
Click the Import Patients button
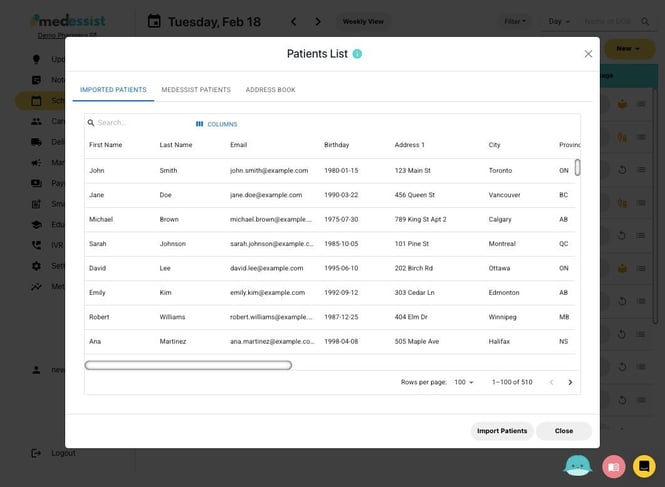[502, 431]
